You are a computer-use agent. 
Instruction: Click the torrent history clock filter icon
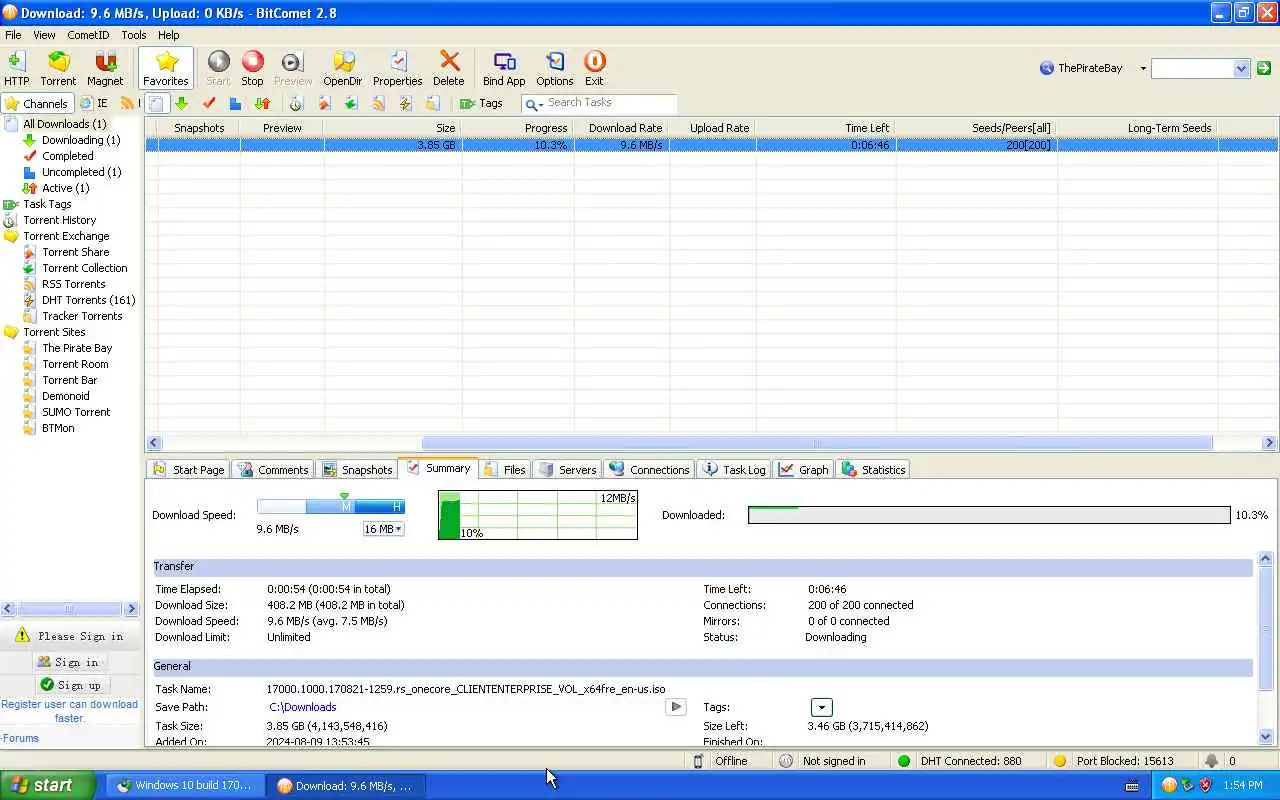[296, 103]
